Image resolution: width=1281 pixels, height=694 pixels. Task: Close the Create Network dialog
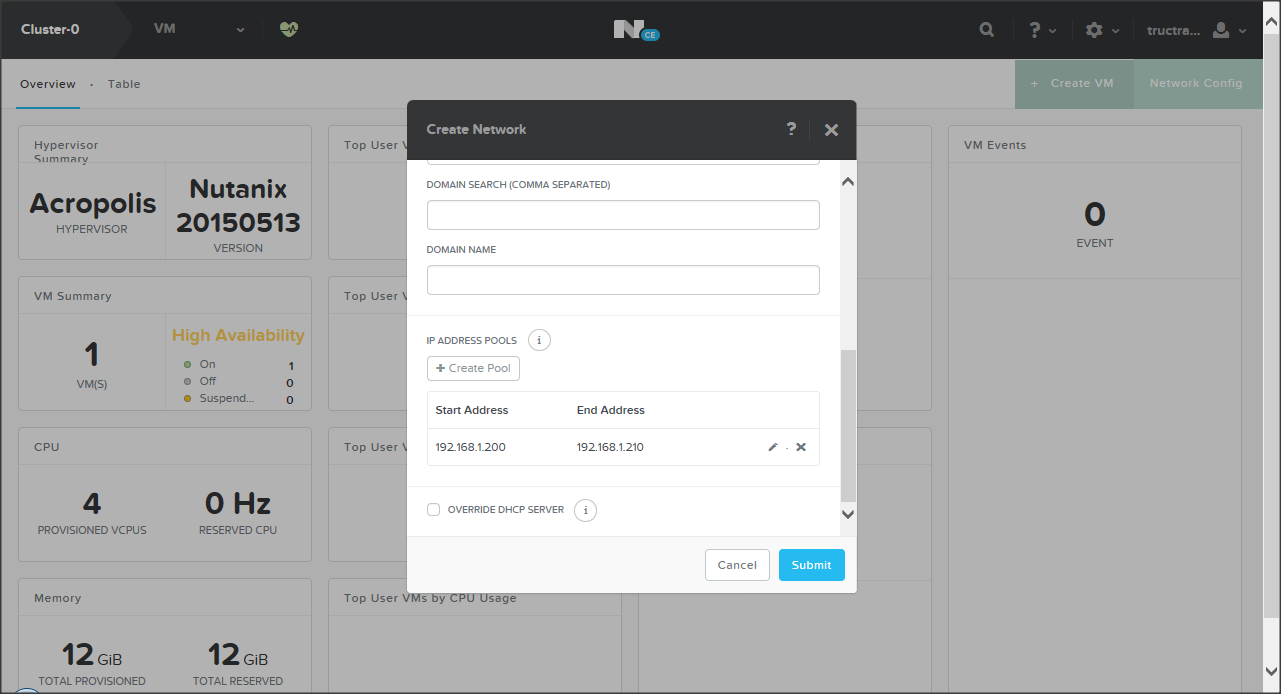(x=831, y=130)
